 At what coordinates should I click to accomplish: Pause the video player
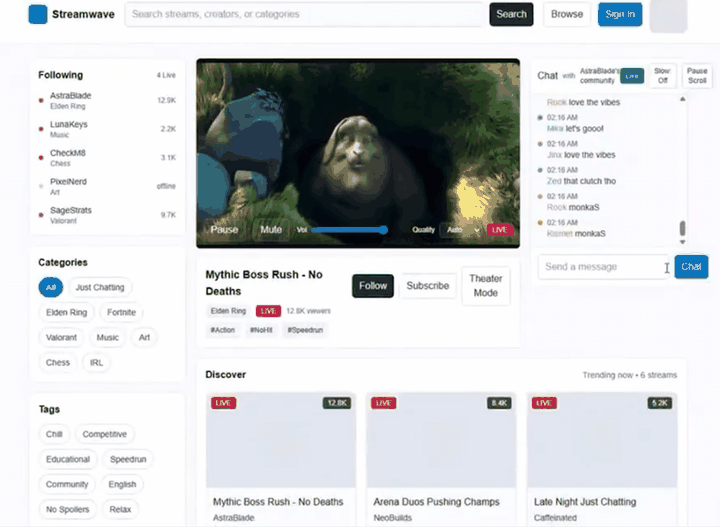coord(224,230)
